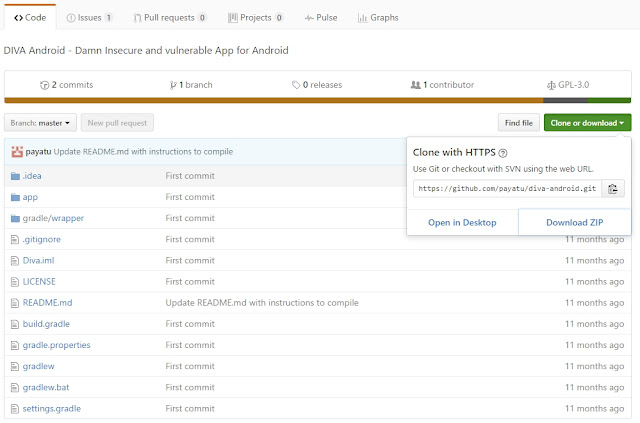This screenshot has height=423, width=640.
Task: Click the orange language bar segment
Action: coord(274,100)
